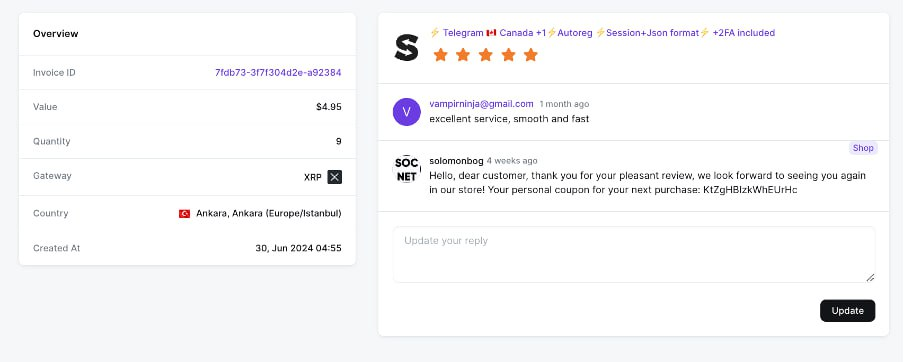Screen dimensions: 904x362
Task: Click the $4.95 value amount
Action: [329, 107]
